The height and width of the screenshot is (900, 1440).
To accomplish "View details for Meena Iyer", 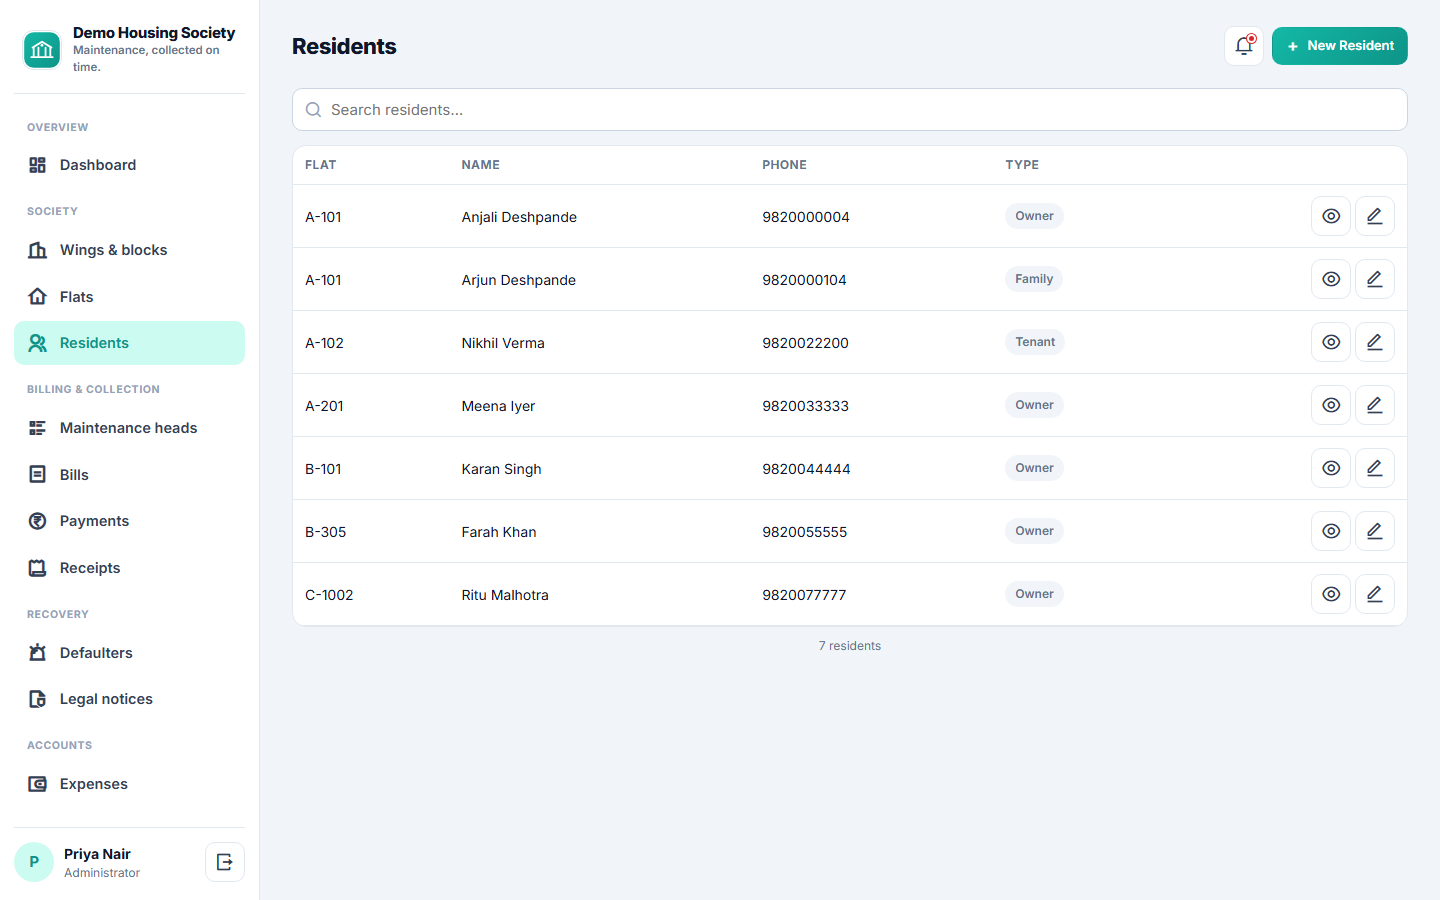I will (x=1331, y=405).
